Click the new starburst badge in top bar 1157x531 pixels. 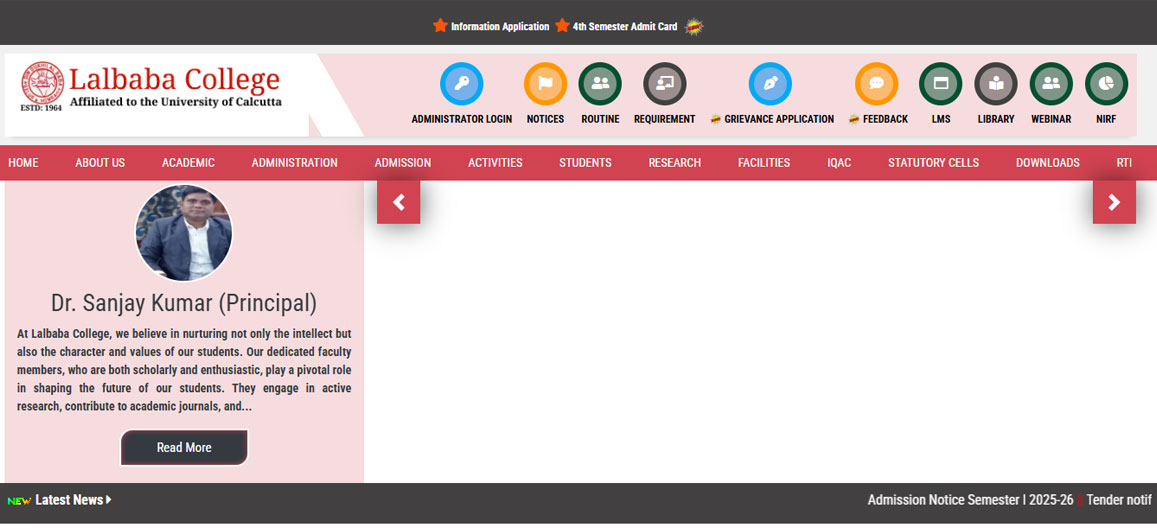(694, 27)
